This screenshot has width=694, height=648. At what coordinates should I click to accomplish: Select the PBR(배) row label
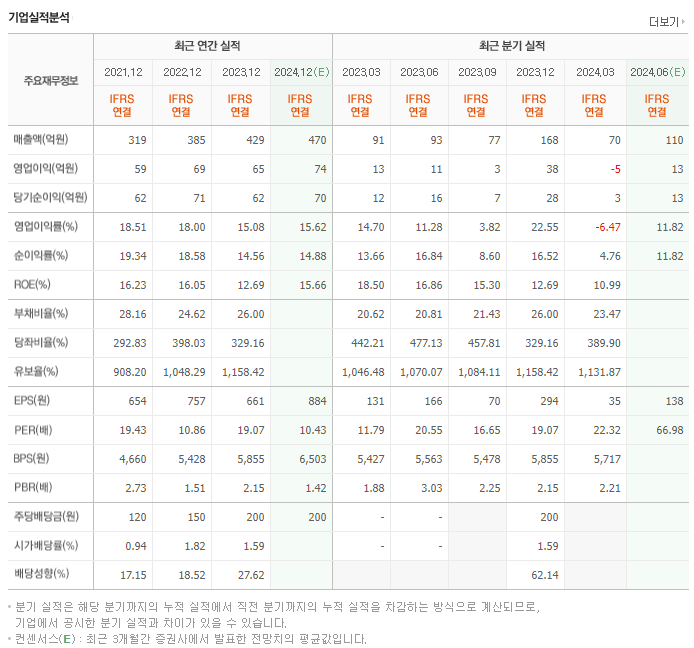pyautogui.click(x=33, y=487)
